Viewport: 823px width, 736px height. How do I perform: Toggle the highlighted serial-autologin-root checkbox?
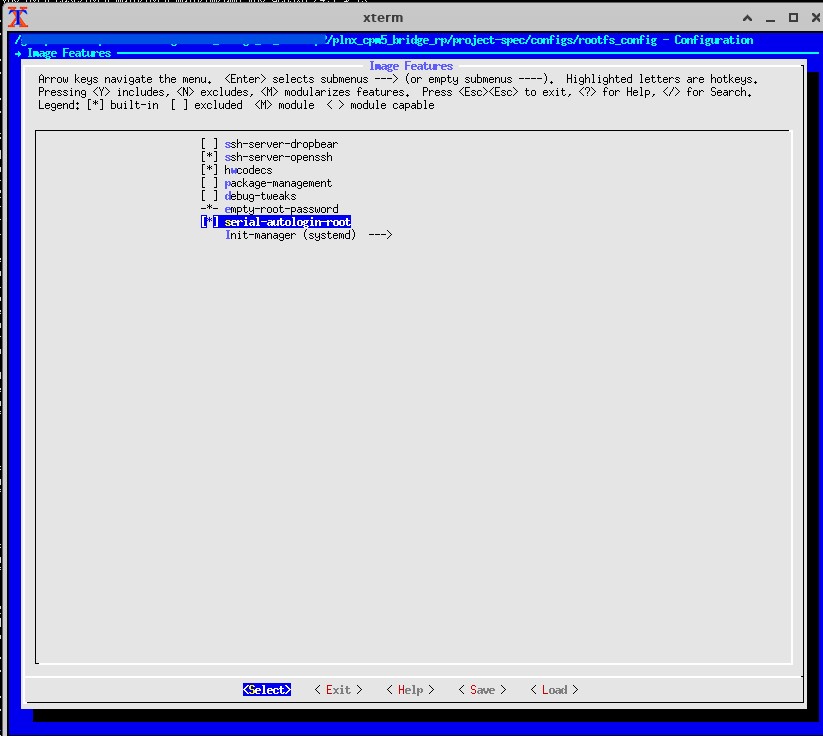point(209,222)
